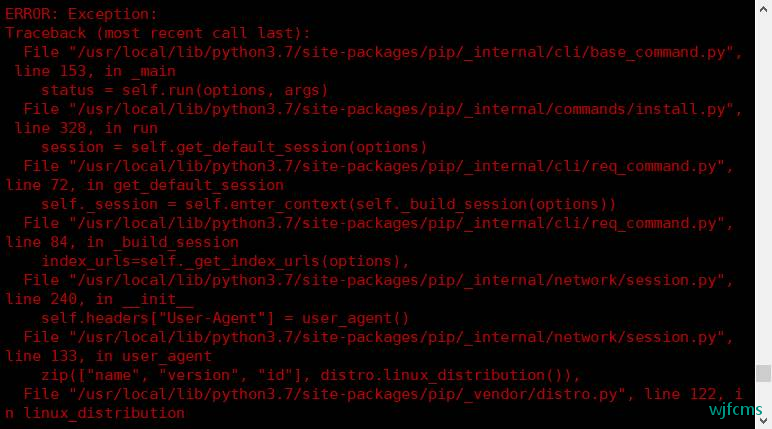The image size is (772, 429).
Task: Click the base_command.py file path
Action: (401, 52)
